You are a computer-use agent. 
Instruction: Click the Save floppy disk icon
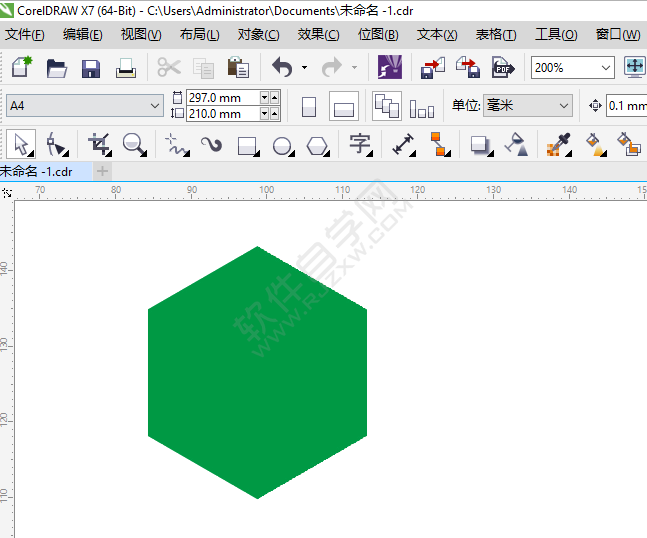91,68
